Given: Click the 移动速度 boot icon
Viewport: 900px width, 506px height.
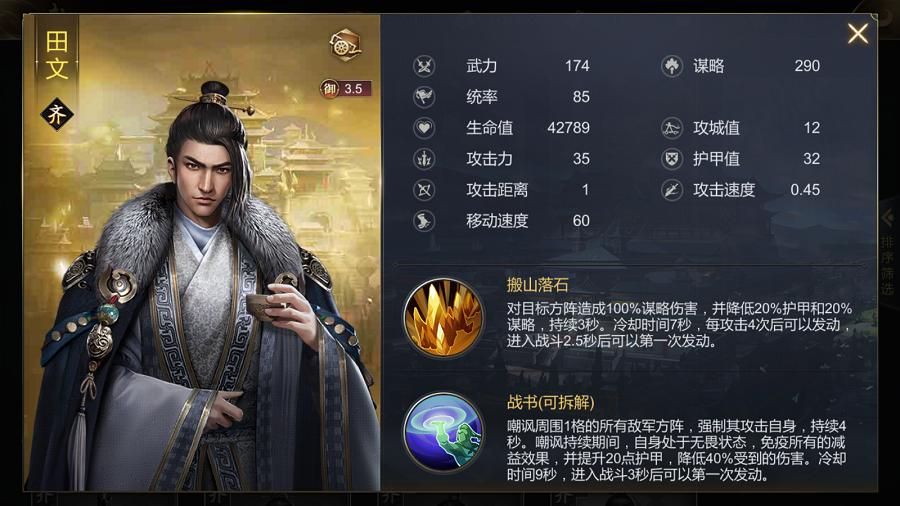Looking at the screenshot, I should coord(424,221).
